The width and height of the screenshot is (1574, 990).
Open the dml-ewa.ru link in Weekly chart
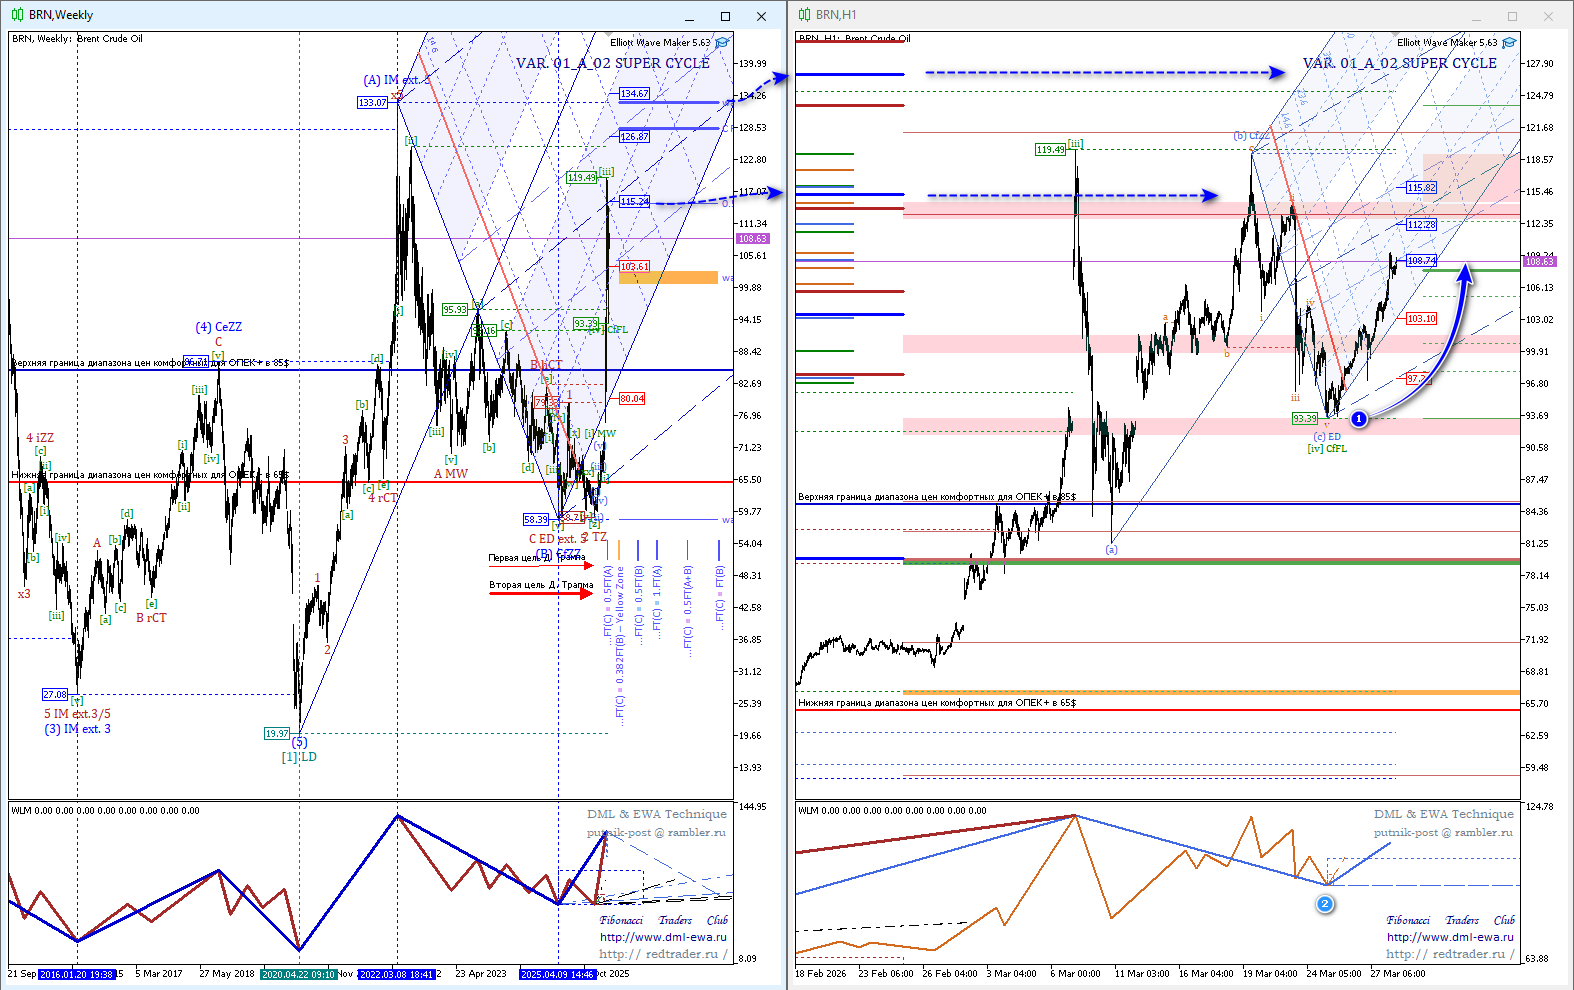(x=663, y=937)
